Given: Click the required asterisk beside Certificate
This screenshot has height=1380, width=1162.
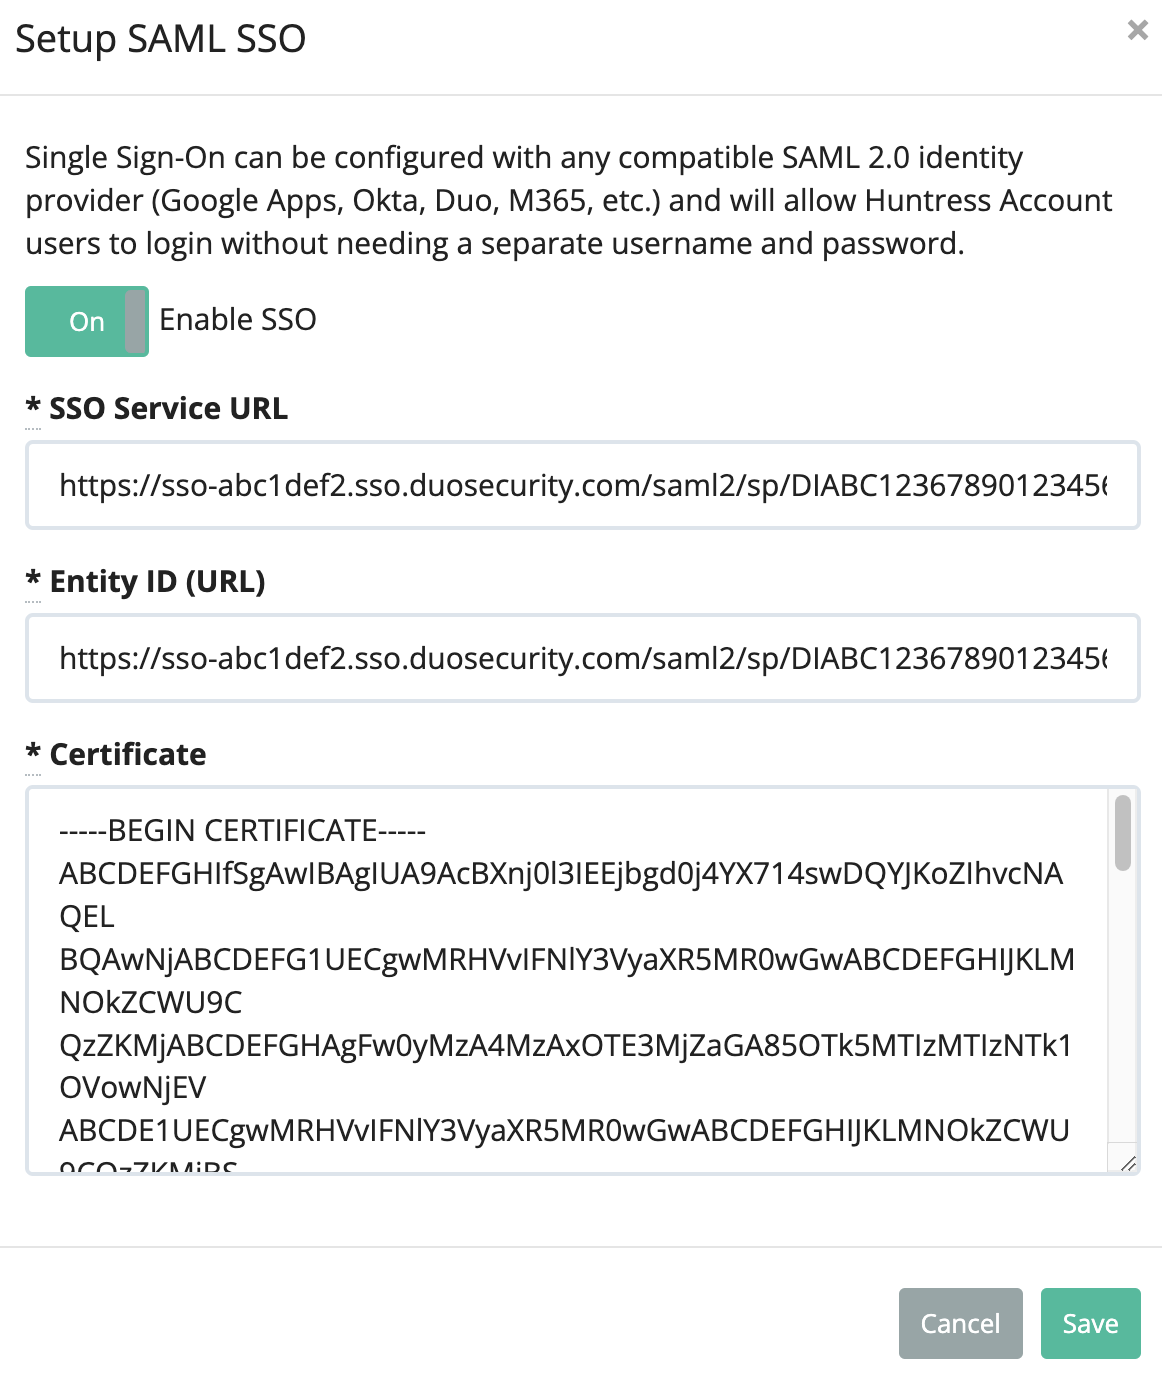Looking at the screenshot, I should click(x=33, y=753).
